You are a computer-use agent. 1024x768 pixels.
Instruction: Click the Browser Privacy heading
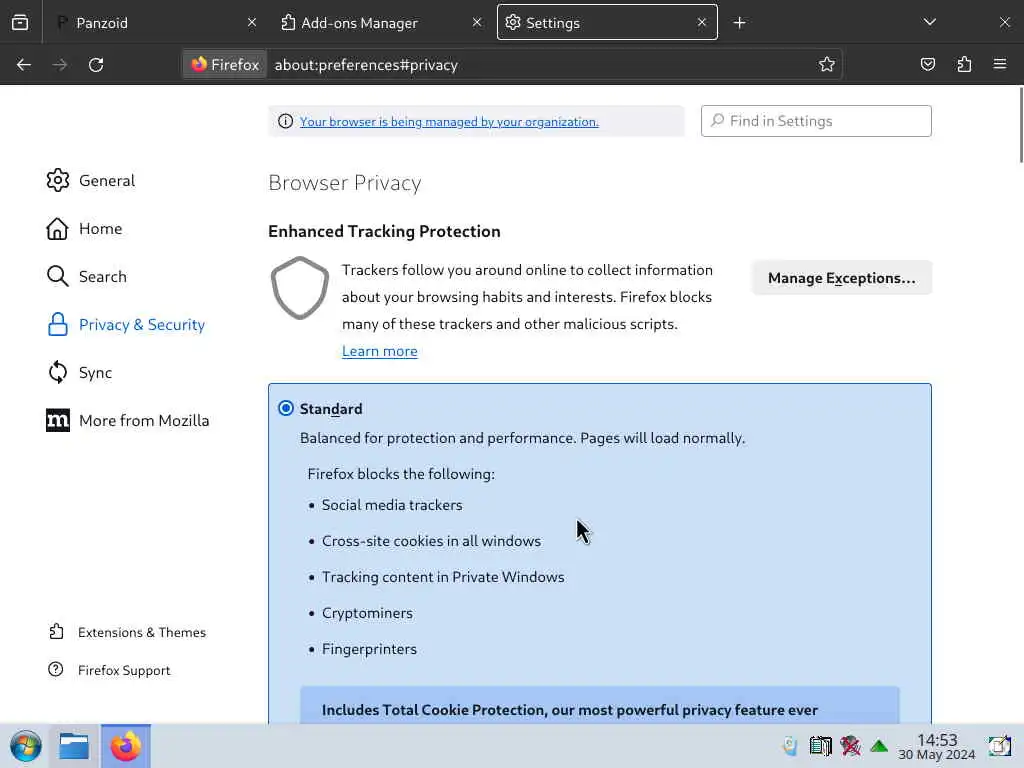point(345,183)
